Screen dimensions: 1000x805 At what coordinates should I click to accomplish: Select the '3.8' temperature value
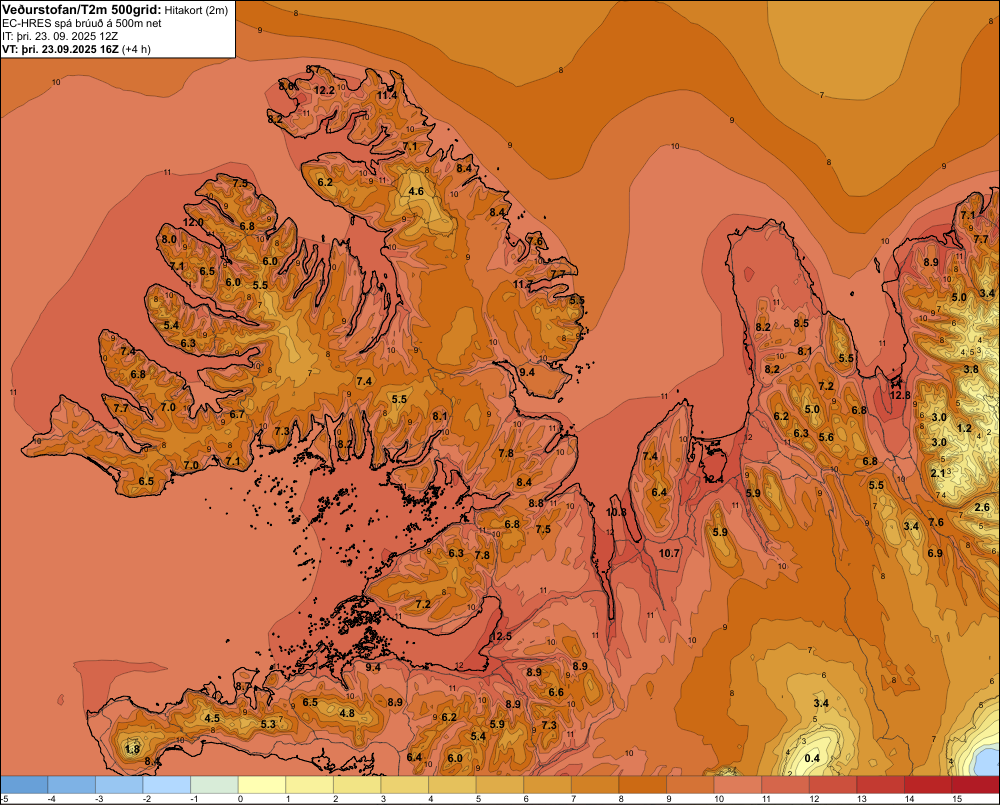pyautogui.click(x=971, y=369)
